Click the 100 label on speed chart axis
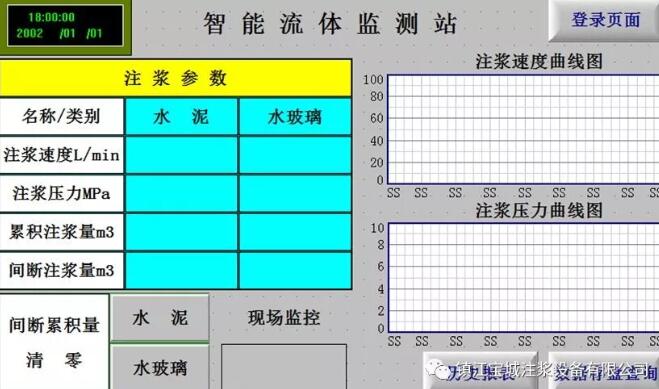 tap(373, 79)
